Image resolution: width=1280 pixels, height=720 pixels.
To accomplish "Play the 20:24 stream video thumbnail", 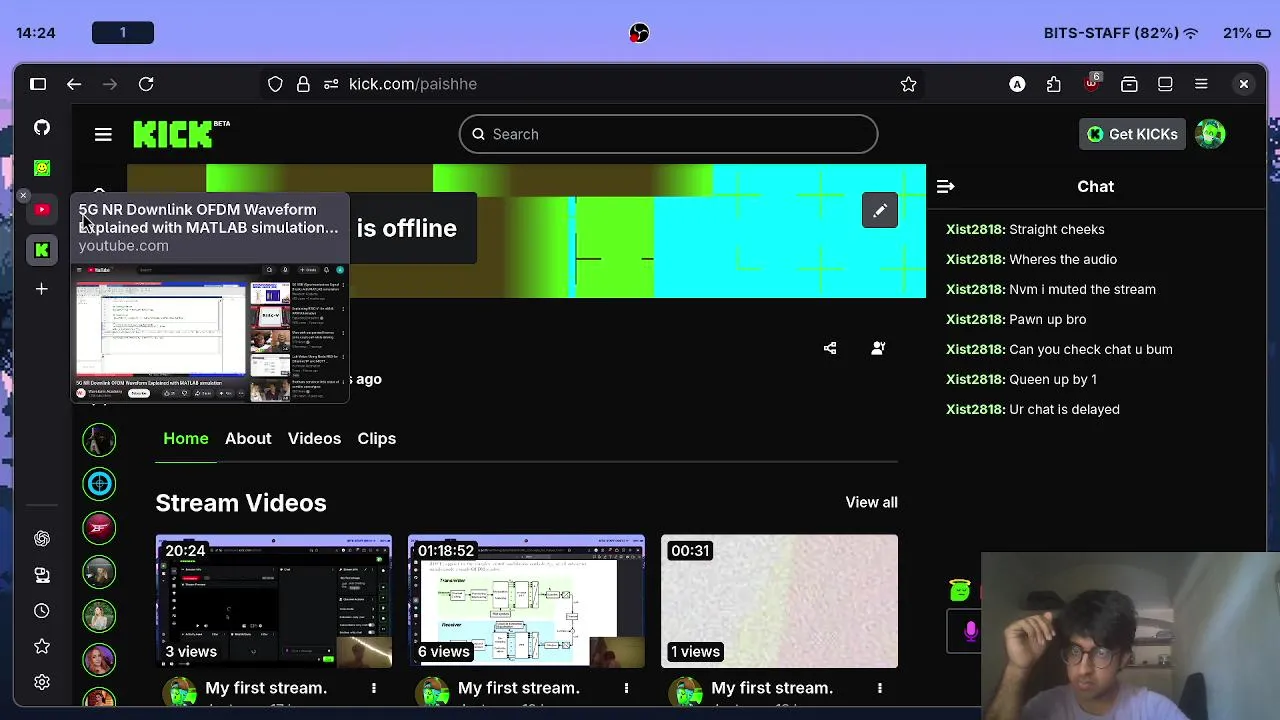I will 273,601.
